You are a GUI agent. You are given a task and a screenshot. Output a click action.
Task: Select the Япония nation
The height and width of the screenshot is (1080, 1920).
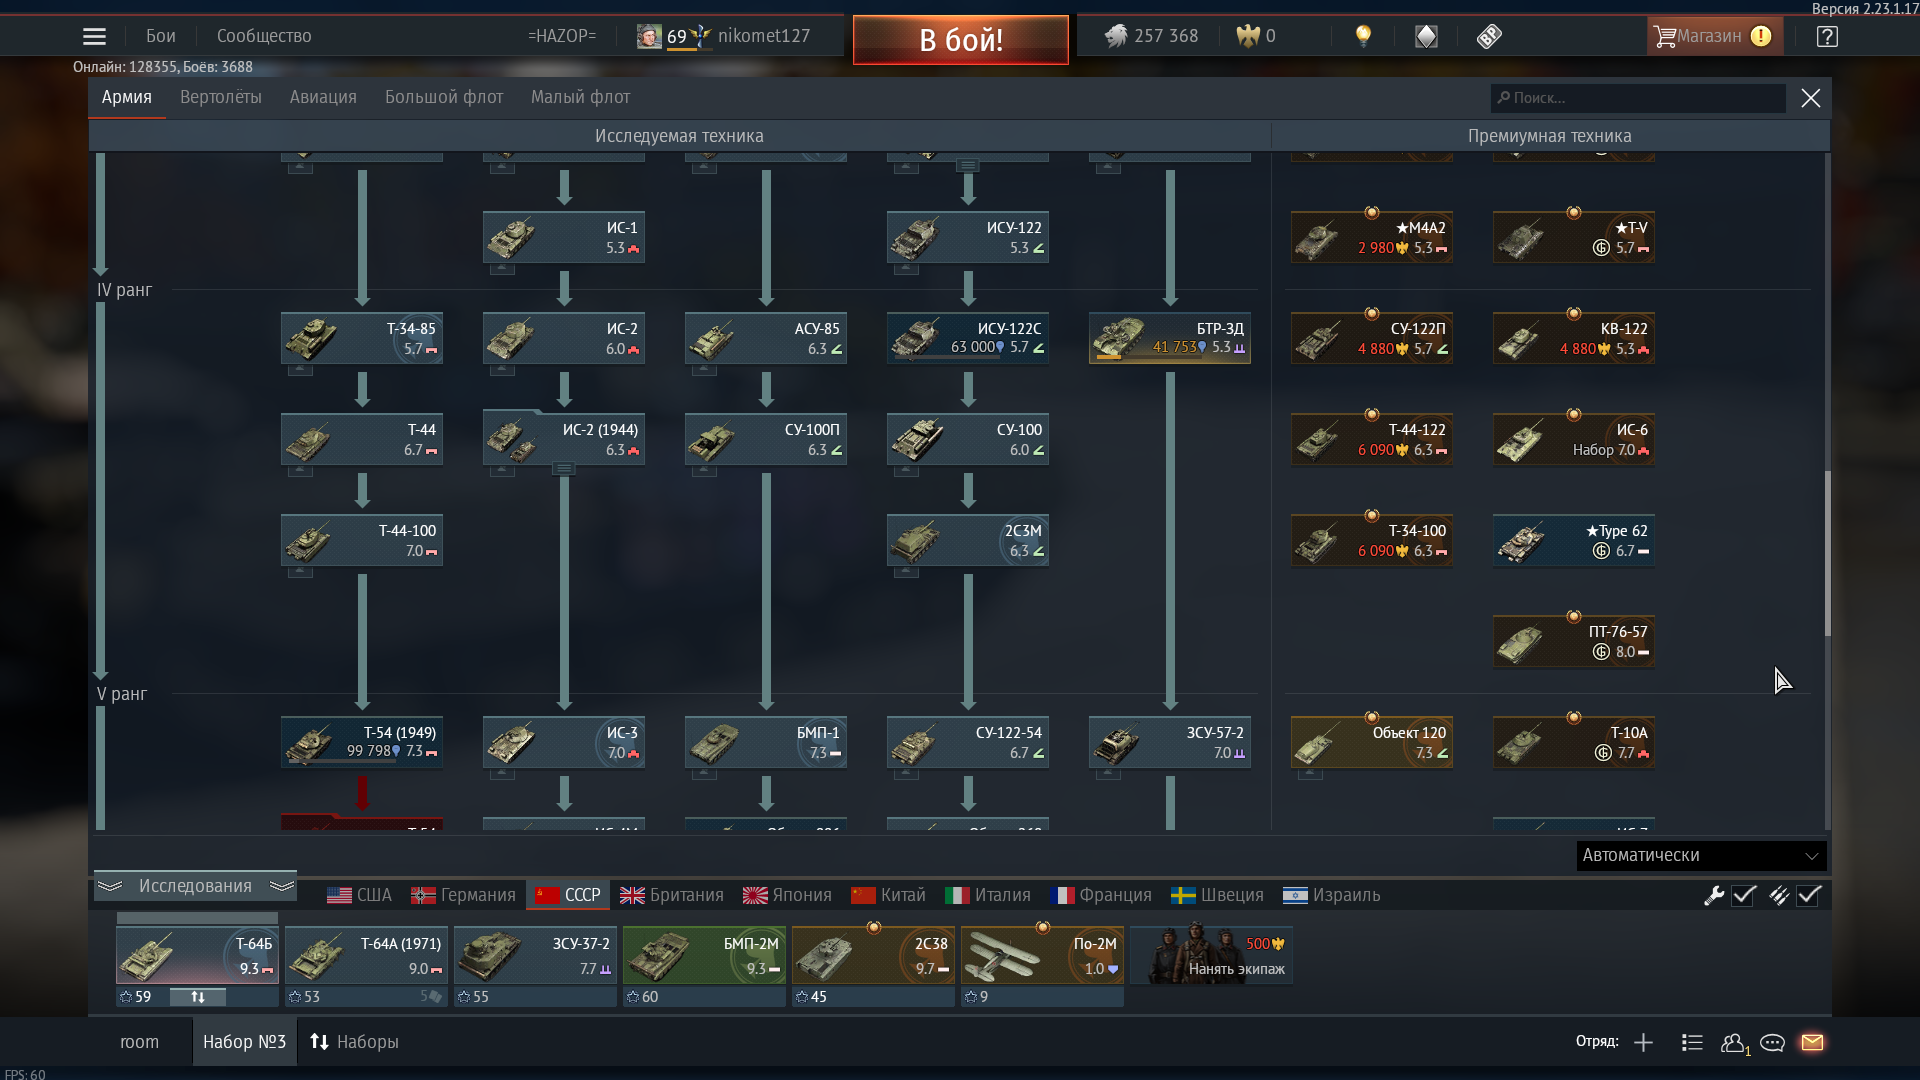coord(787,895)
